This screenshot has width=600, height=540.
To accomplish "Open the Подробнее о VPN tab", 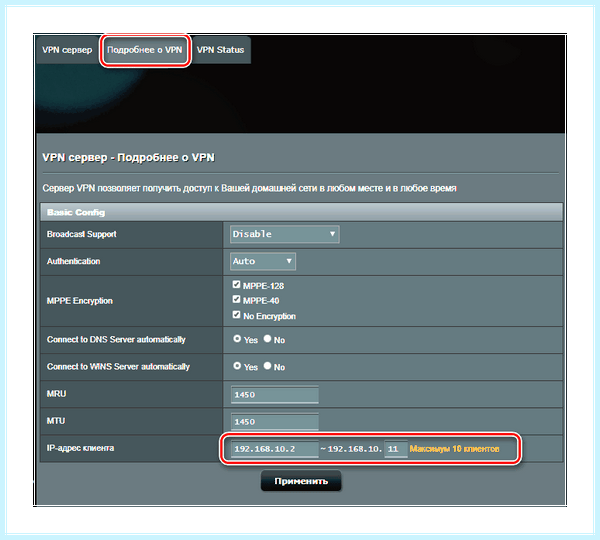I will (145, 50).
